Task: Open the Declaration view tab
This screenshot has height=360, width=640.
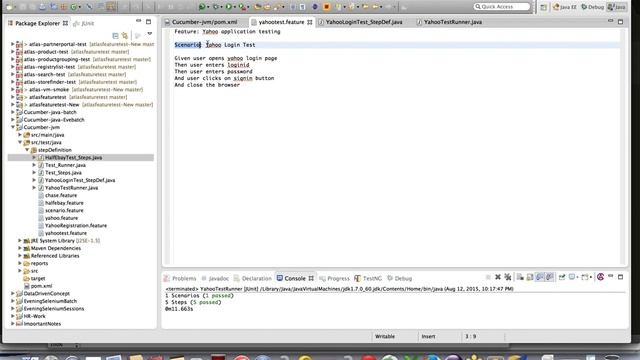Action: click(x=253, y=278)
